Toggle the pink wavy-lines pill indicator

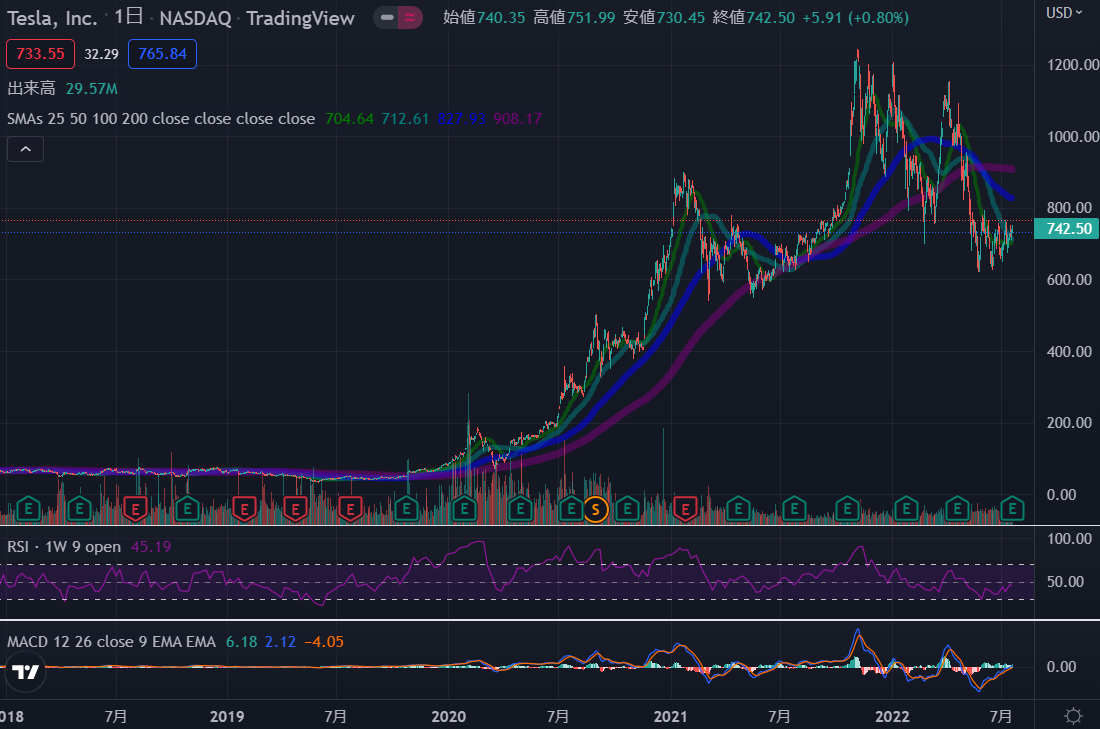(410, 18)
